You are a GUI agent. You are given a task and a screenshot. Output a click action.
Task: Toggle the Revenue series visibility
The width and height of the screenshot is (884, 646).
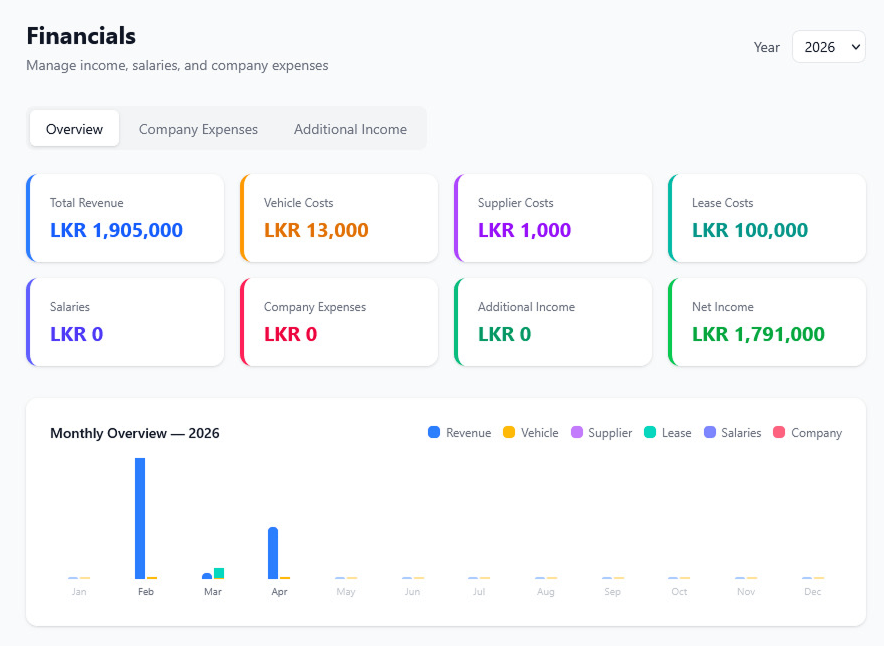459,432
